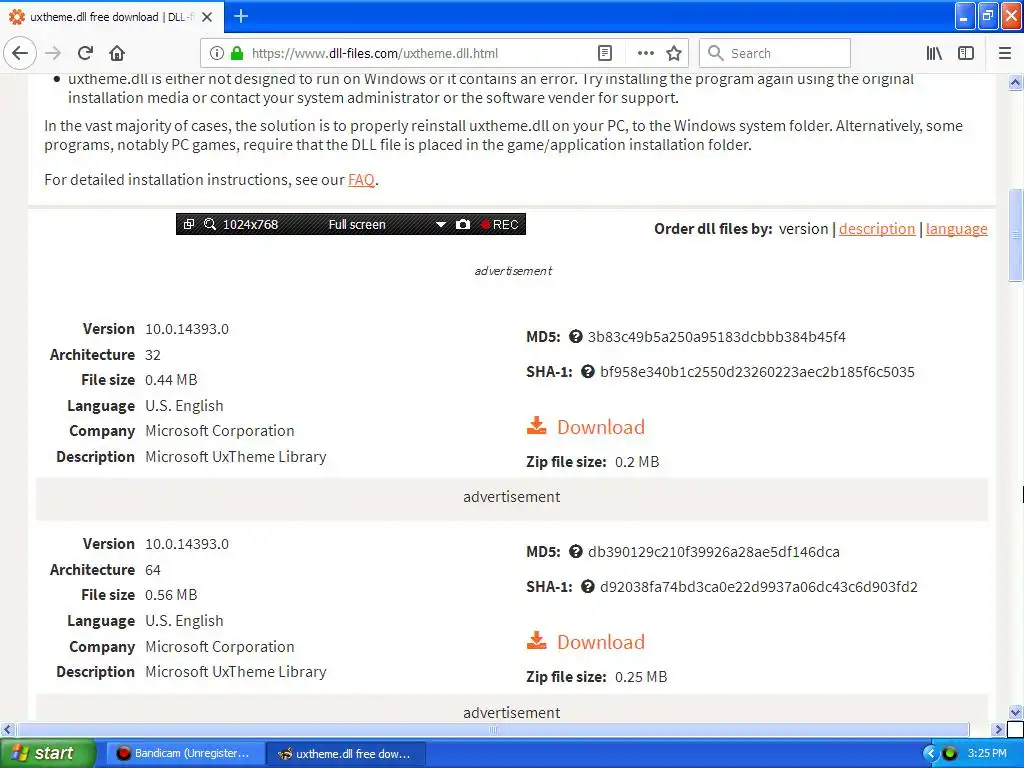This screenshot has width=1024, height=768.
Task: Select the uxtheme.dll free download tab
Action: (x=112, y=17)
